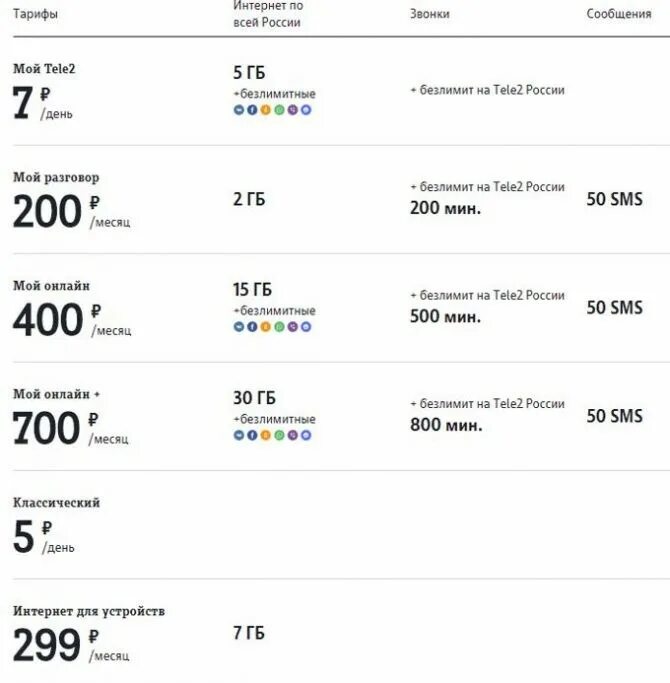Click the Интернет по всей России column header

[267, 14]
